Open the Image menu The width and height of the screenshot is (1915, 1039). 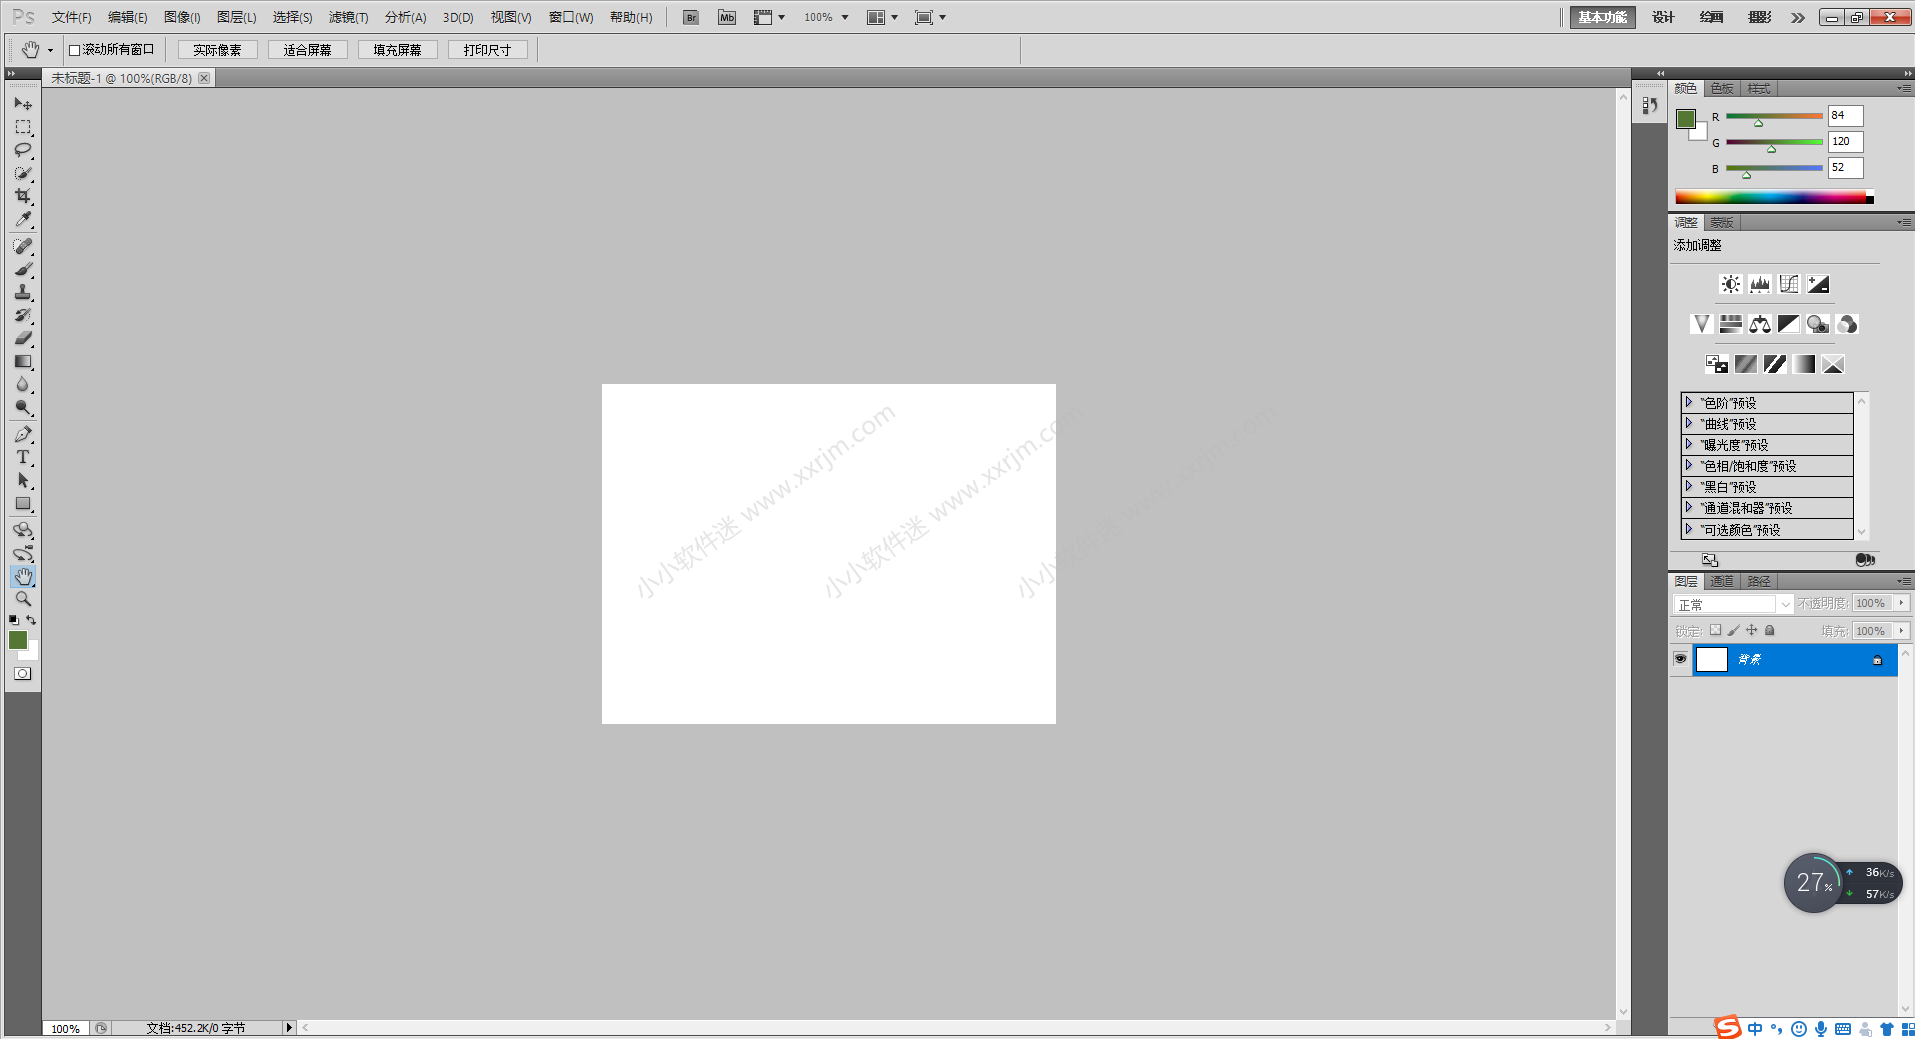(x=182, y=17)
